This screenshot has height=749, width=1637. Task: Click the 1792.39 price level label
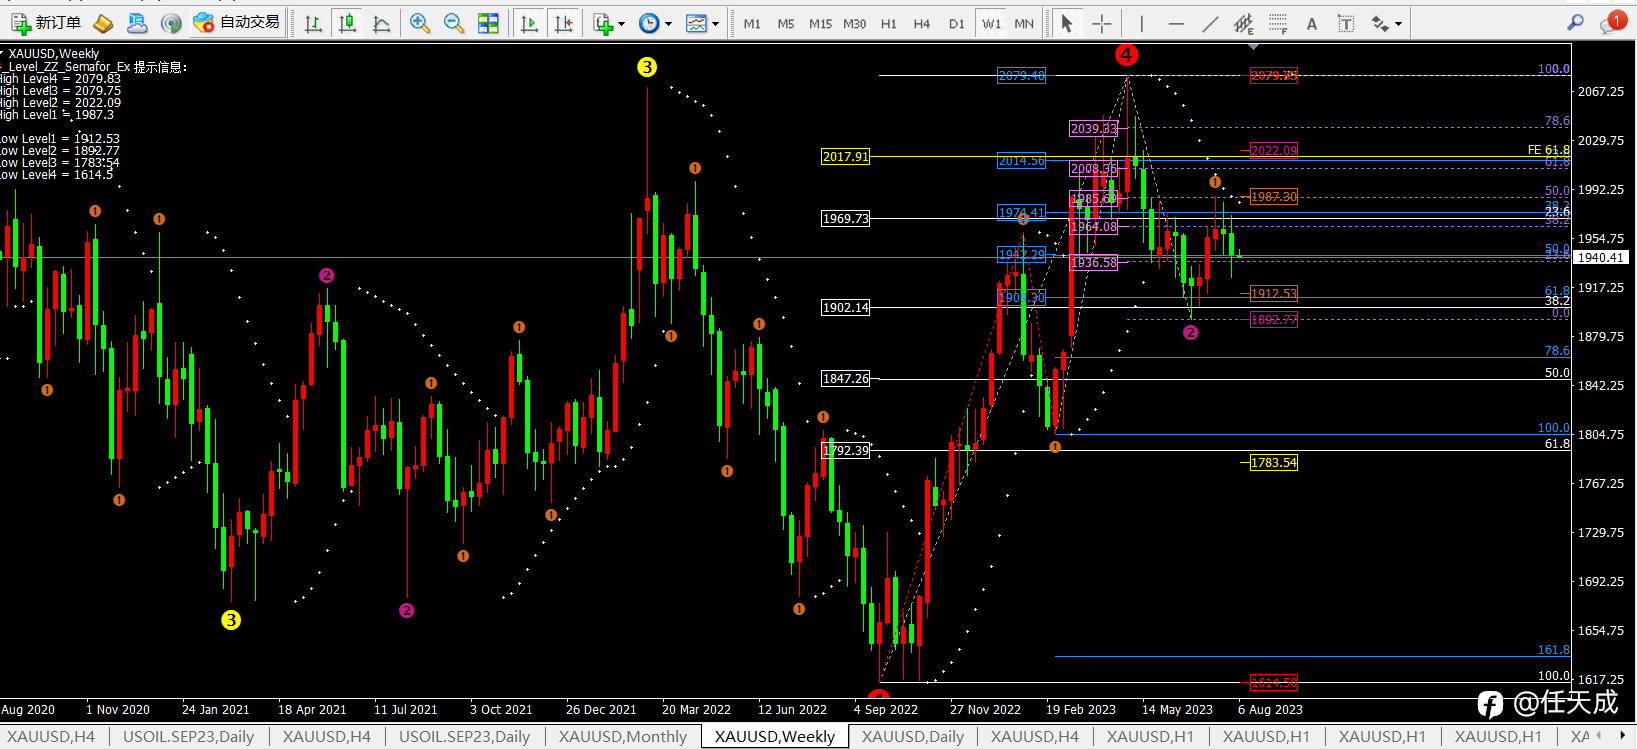845,451
